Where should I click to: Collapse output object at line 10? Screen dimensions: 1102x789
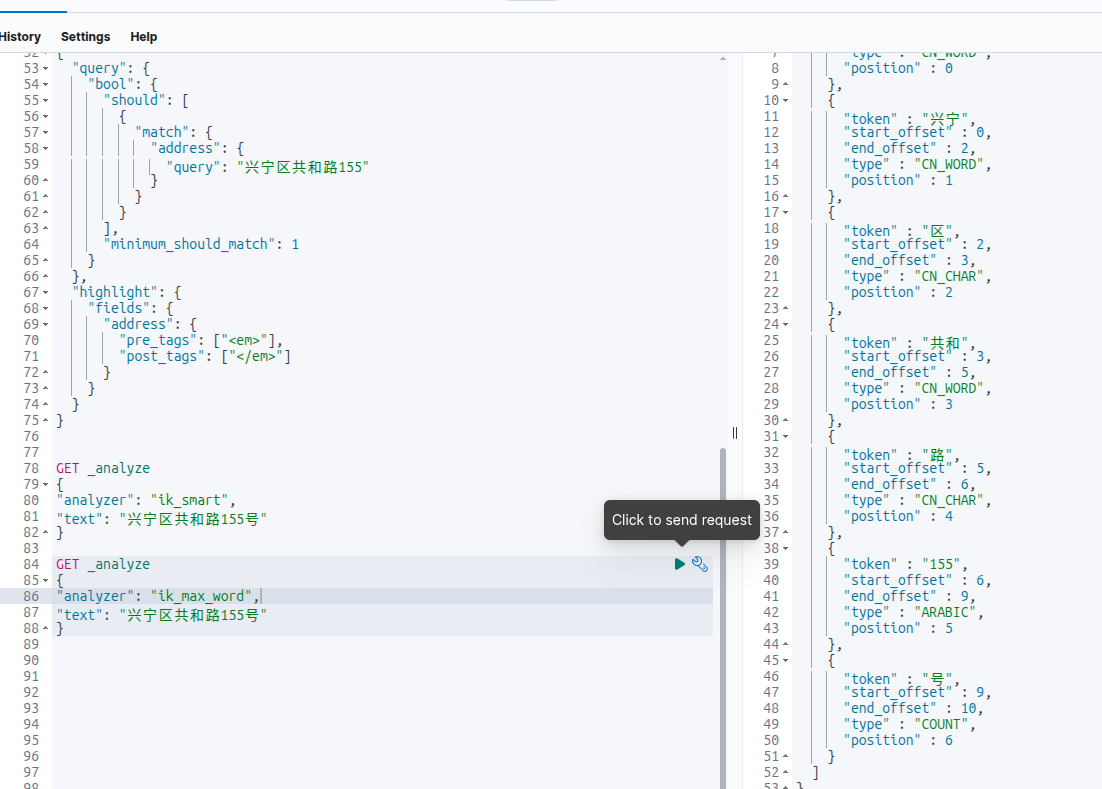click(786, 101)
